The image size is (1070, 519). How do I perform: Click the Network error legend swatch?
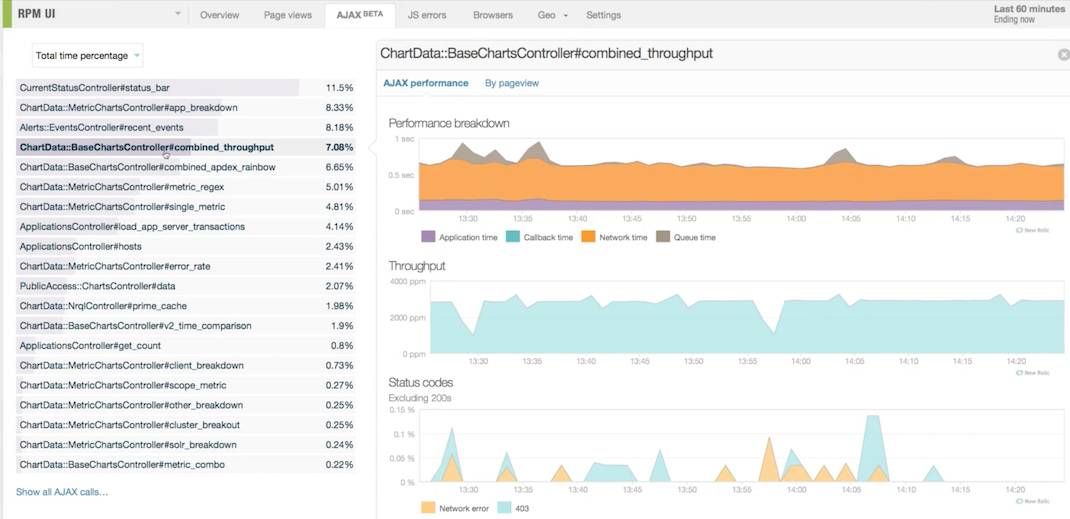click(x=428, y=508)
